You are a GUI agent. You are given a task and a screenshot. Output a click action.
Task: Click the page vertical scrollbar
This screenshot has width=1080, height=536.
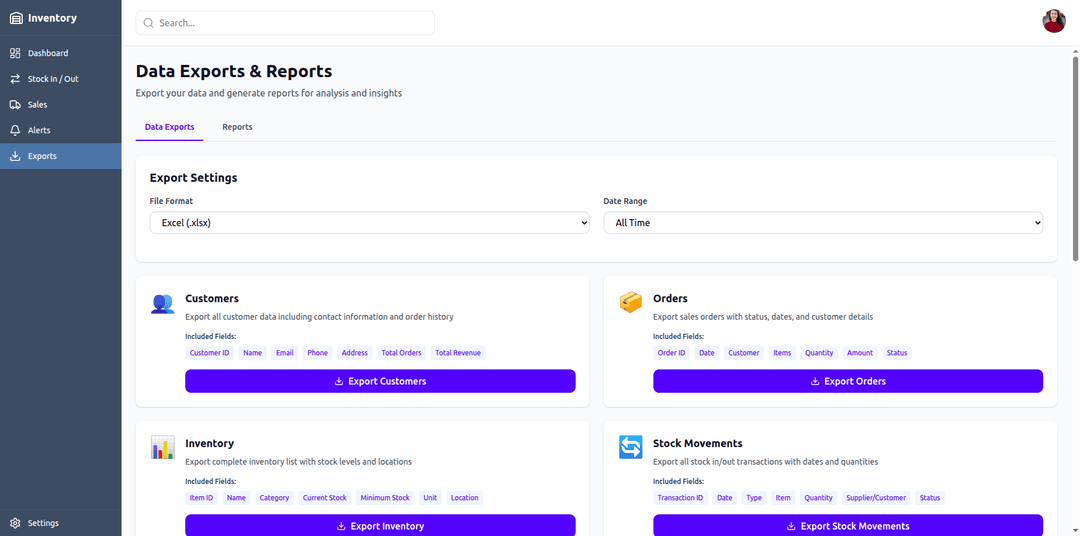pyautogui.click(x=1075, y=158)
